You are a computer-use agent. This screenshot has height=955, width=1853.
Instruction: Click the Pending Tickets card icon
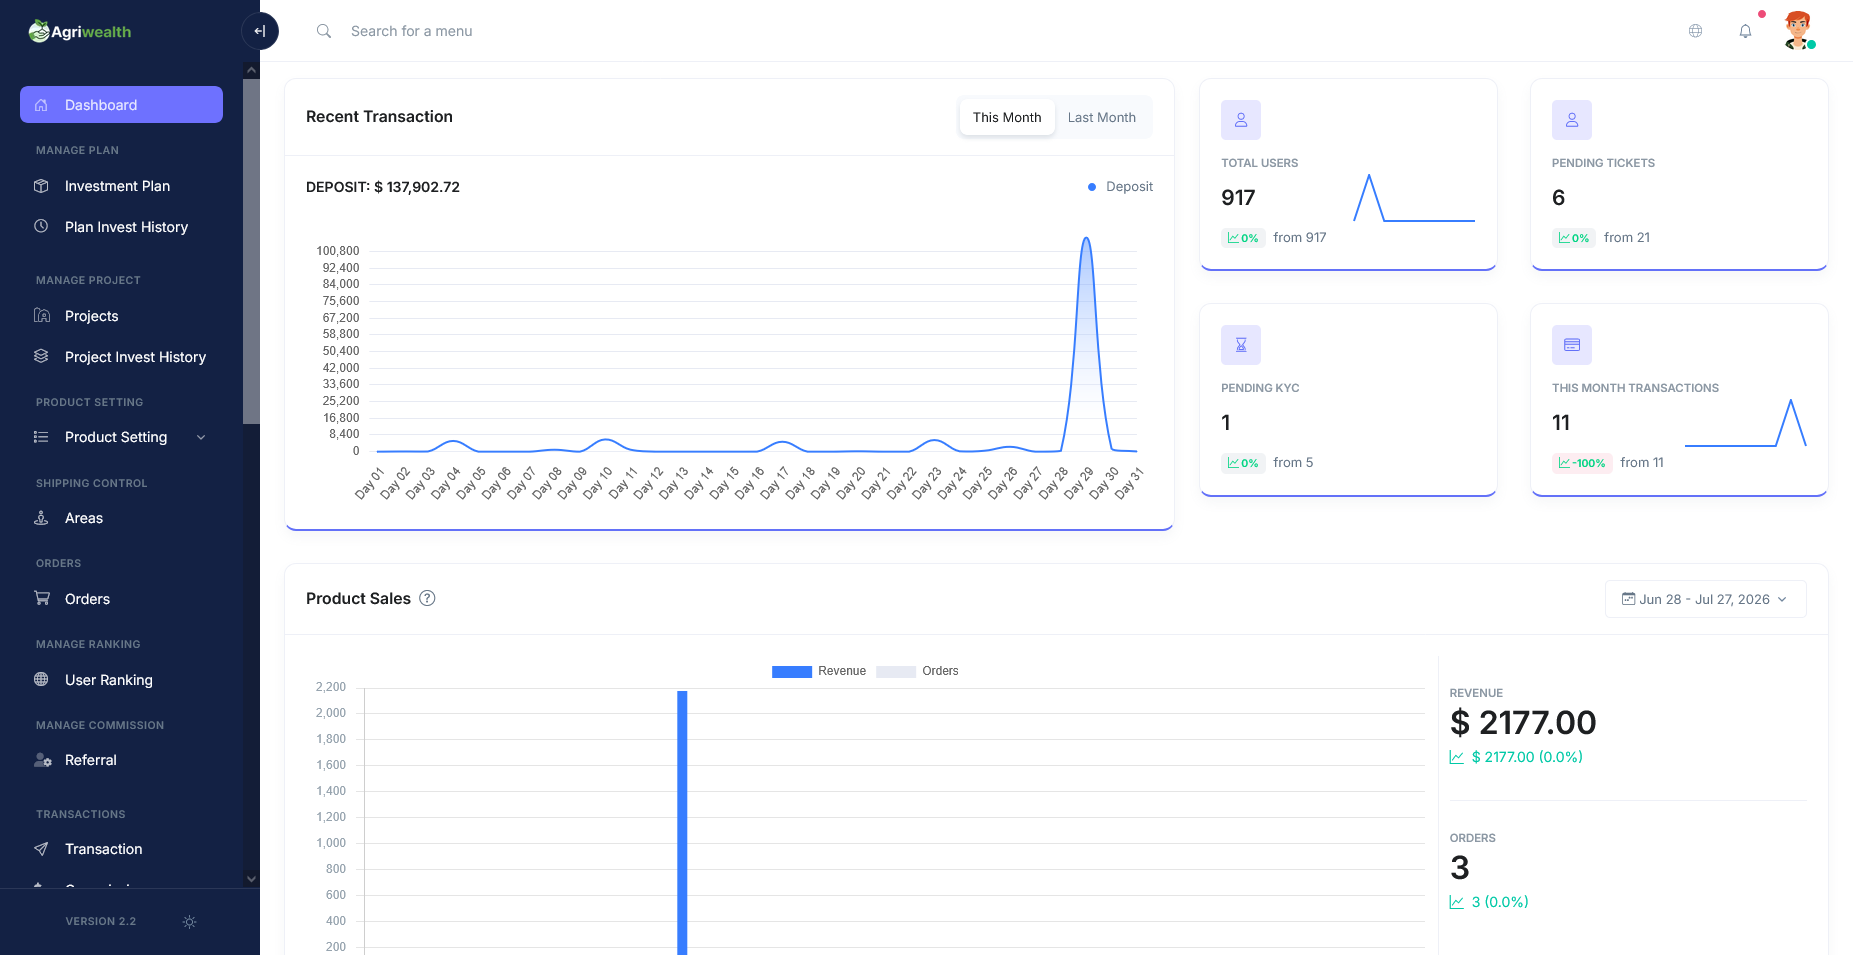tap(1572, 120)
